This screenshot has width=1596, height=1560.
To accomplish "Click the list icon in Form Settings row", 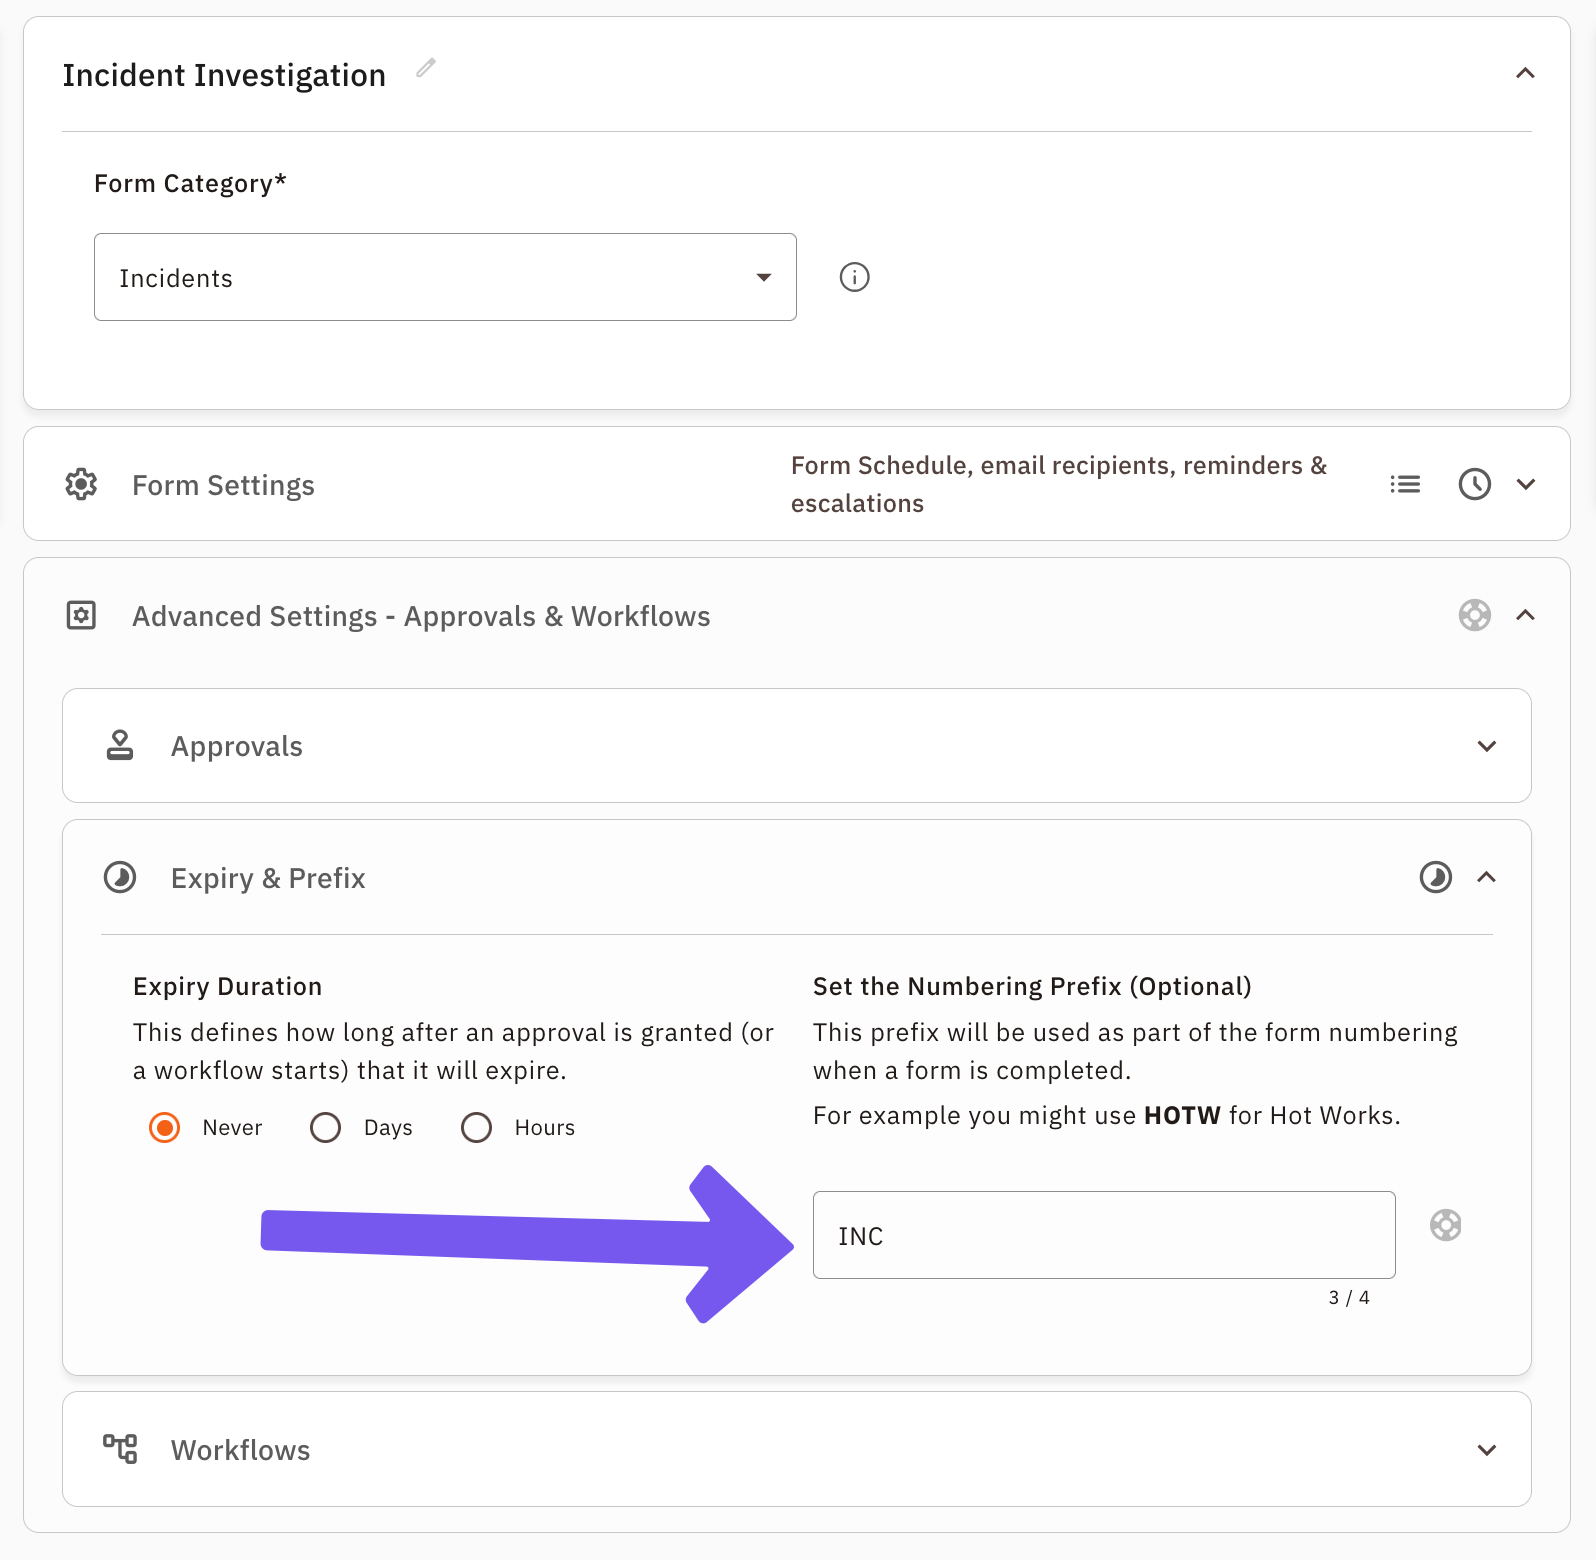I will [x=1405, y=484].
